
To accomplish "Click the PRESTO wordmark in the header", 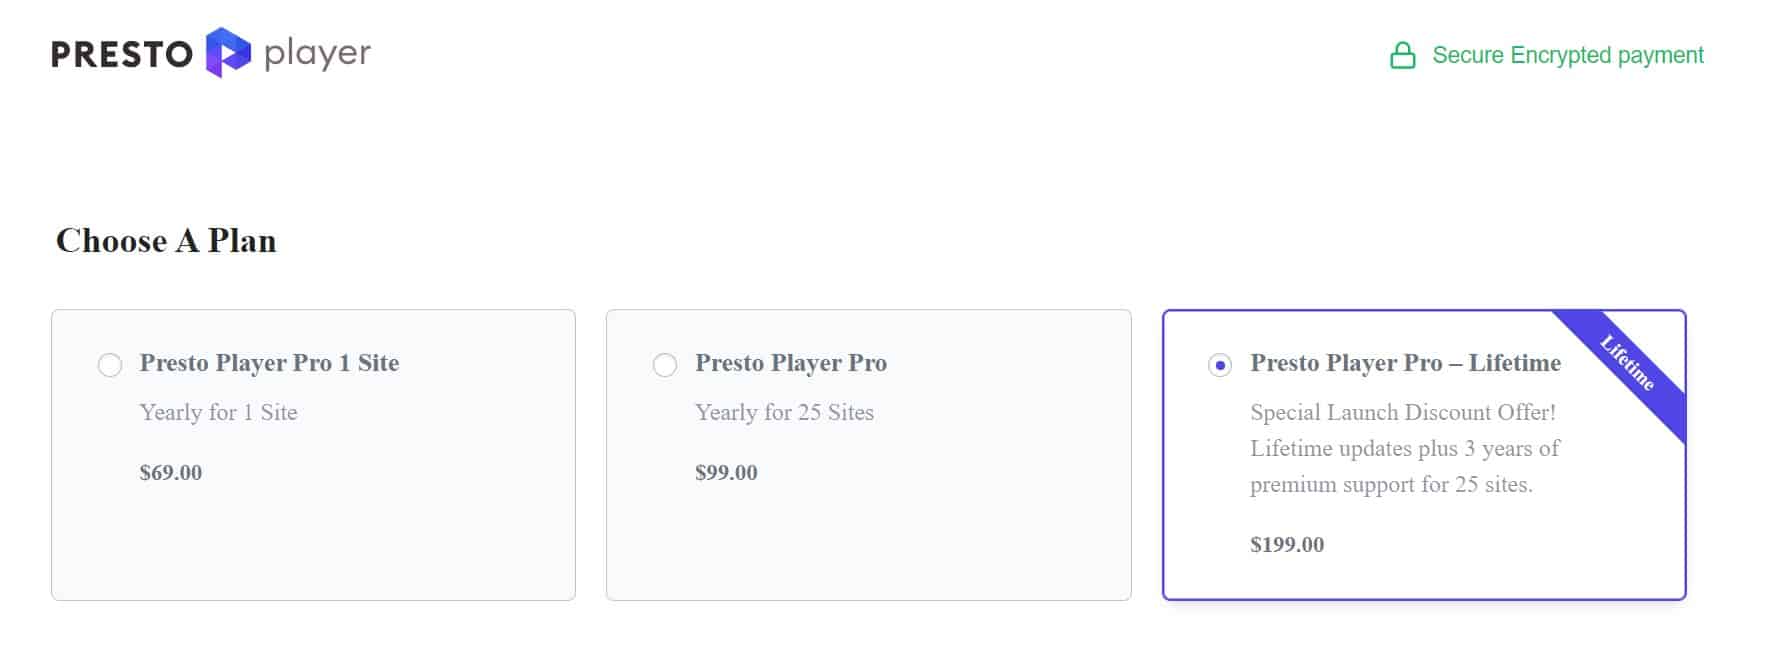I will click(x=122, y=54).
